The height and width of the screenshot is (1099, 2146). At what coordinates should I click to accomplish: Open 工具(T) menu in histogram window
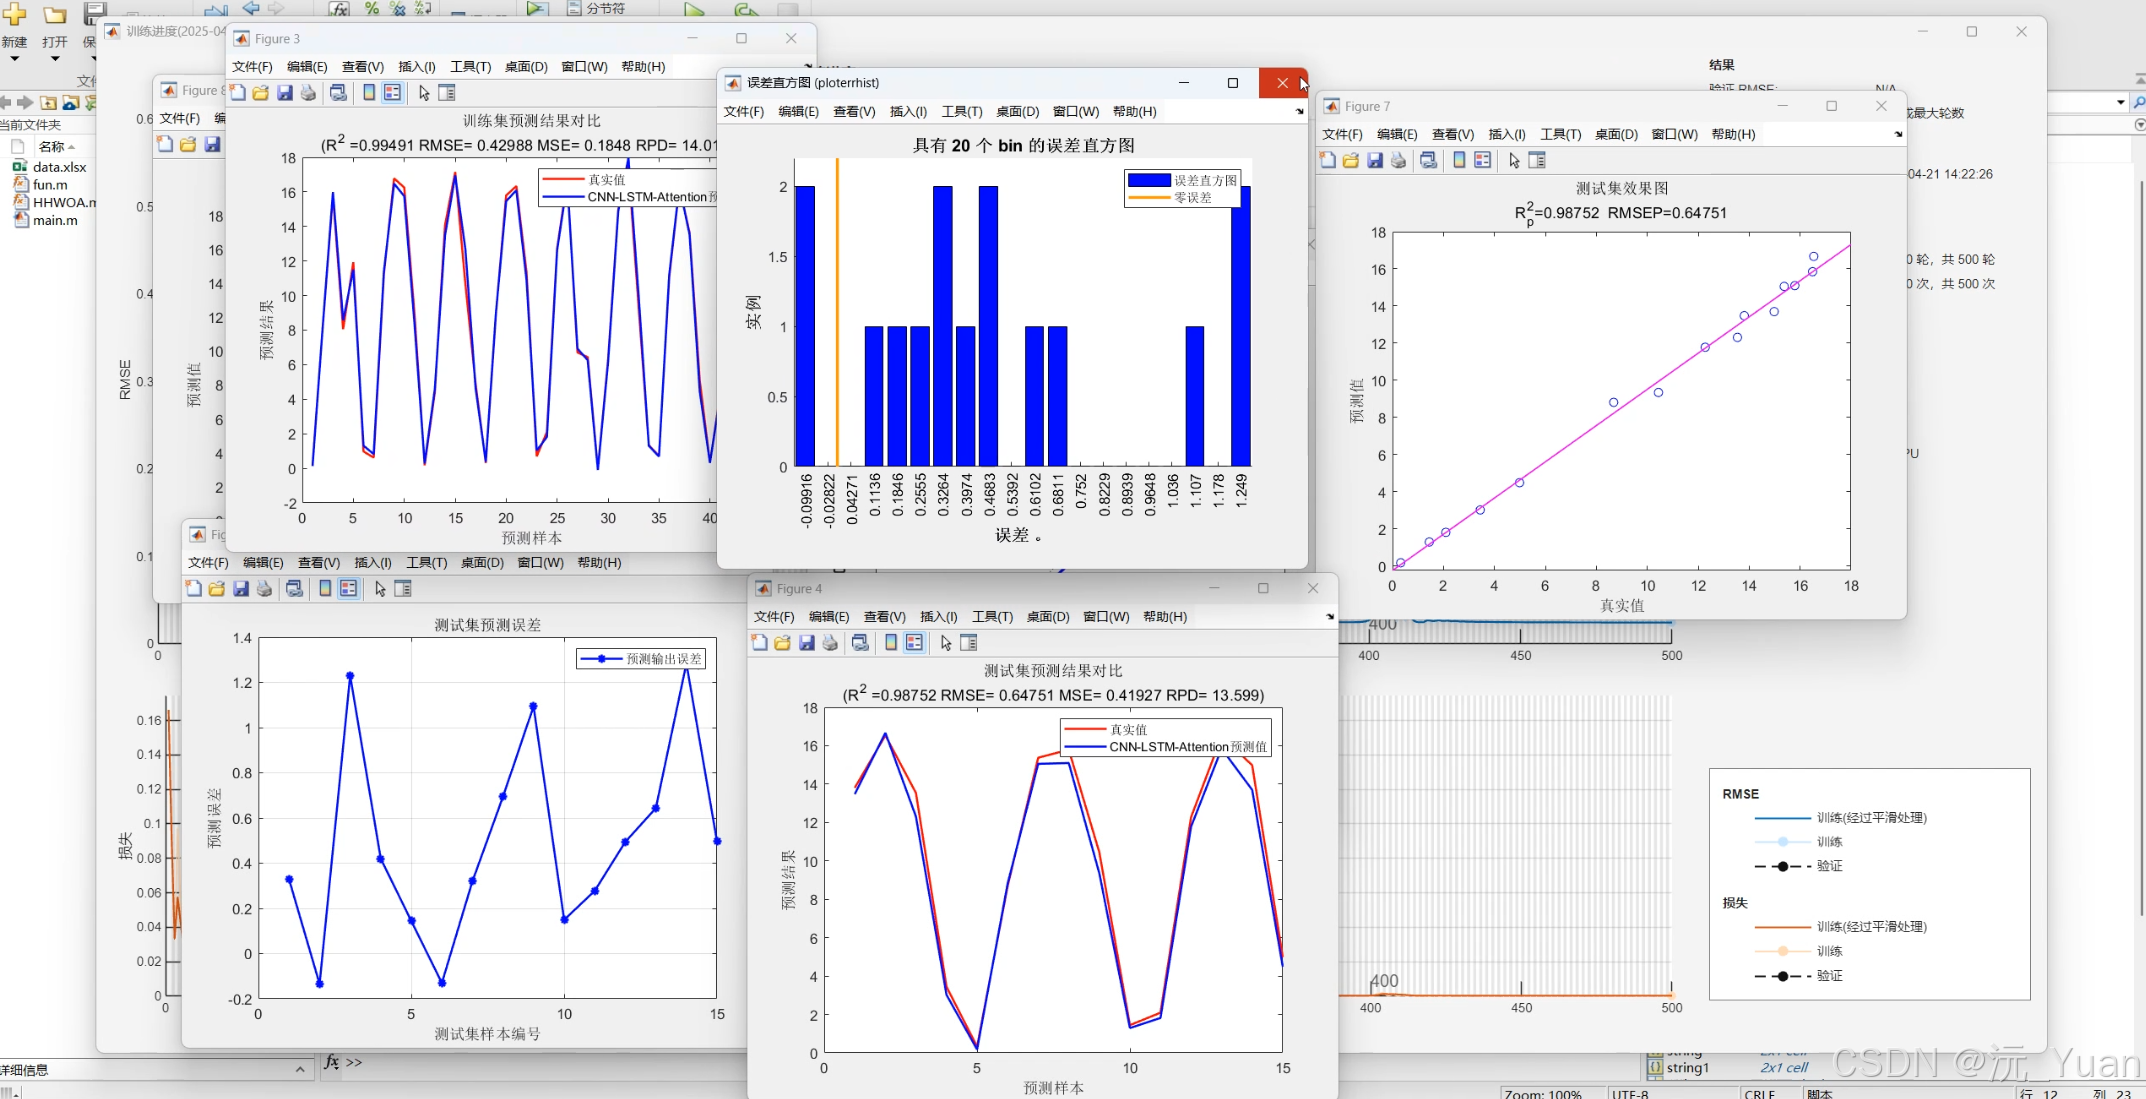click(x=961, y=111)
